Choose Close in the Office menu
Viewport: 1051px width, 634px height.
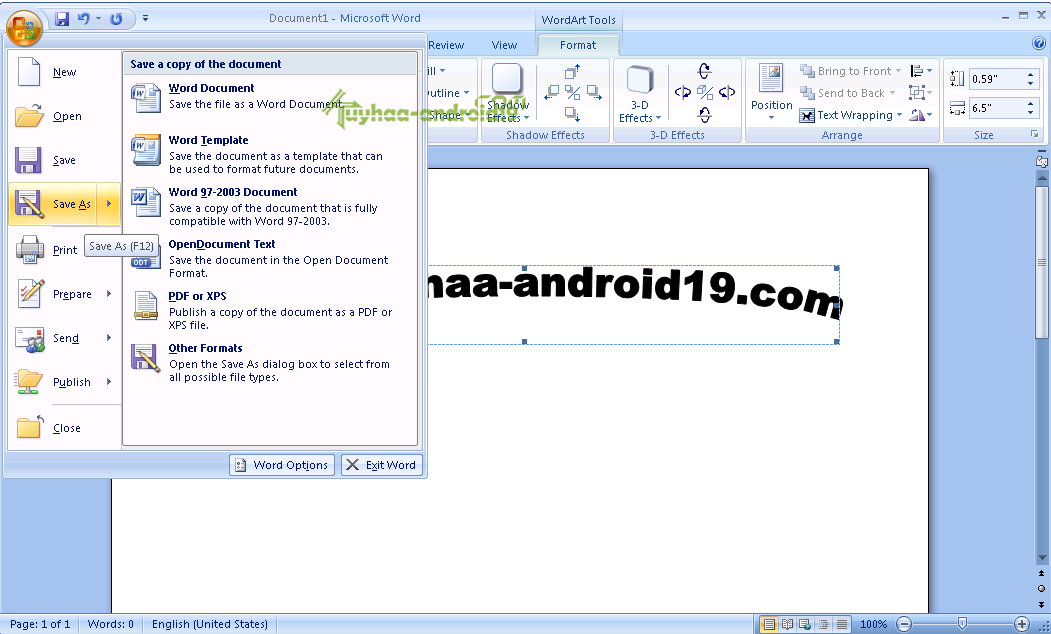click(64, 428)
